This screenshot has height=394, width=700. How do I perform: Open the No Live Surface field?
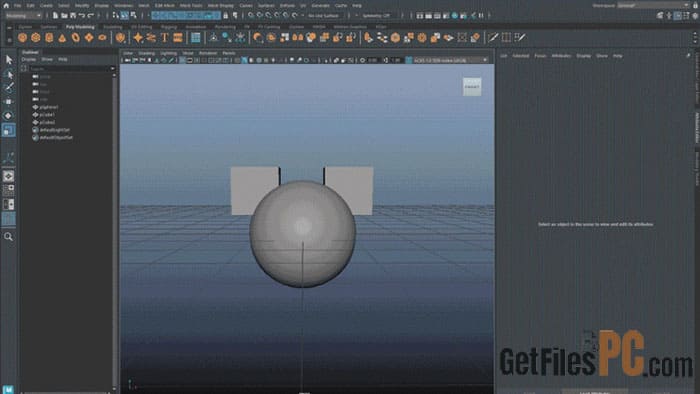(325, 16)
